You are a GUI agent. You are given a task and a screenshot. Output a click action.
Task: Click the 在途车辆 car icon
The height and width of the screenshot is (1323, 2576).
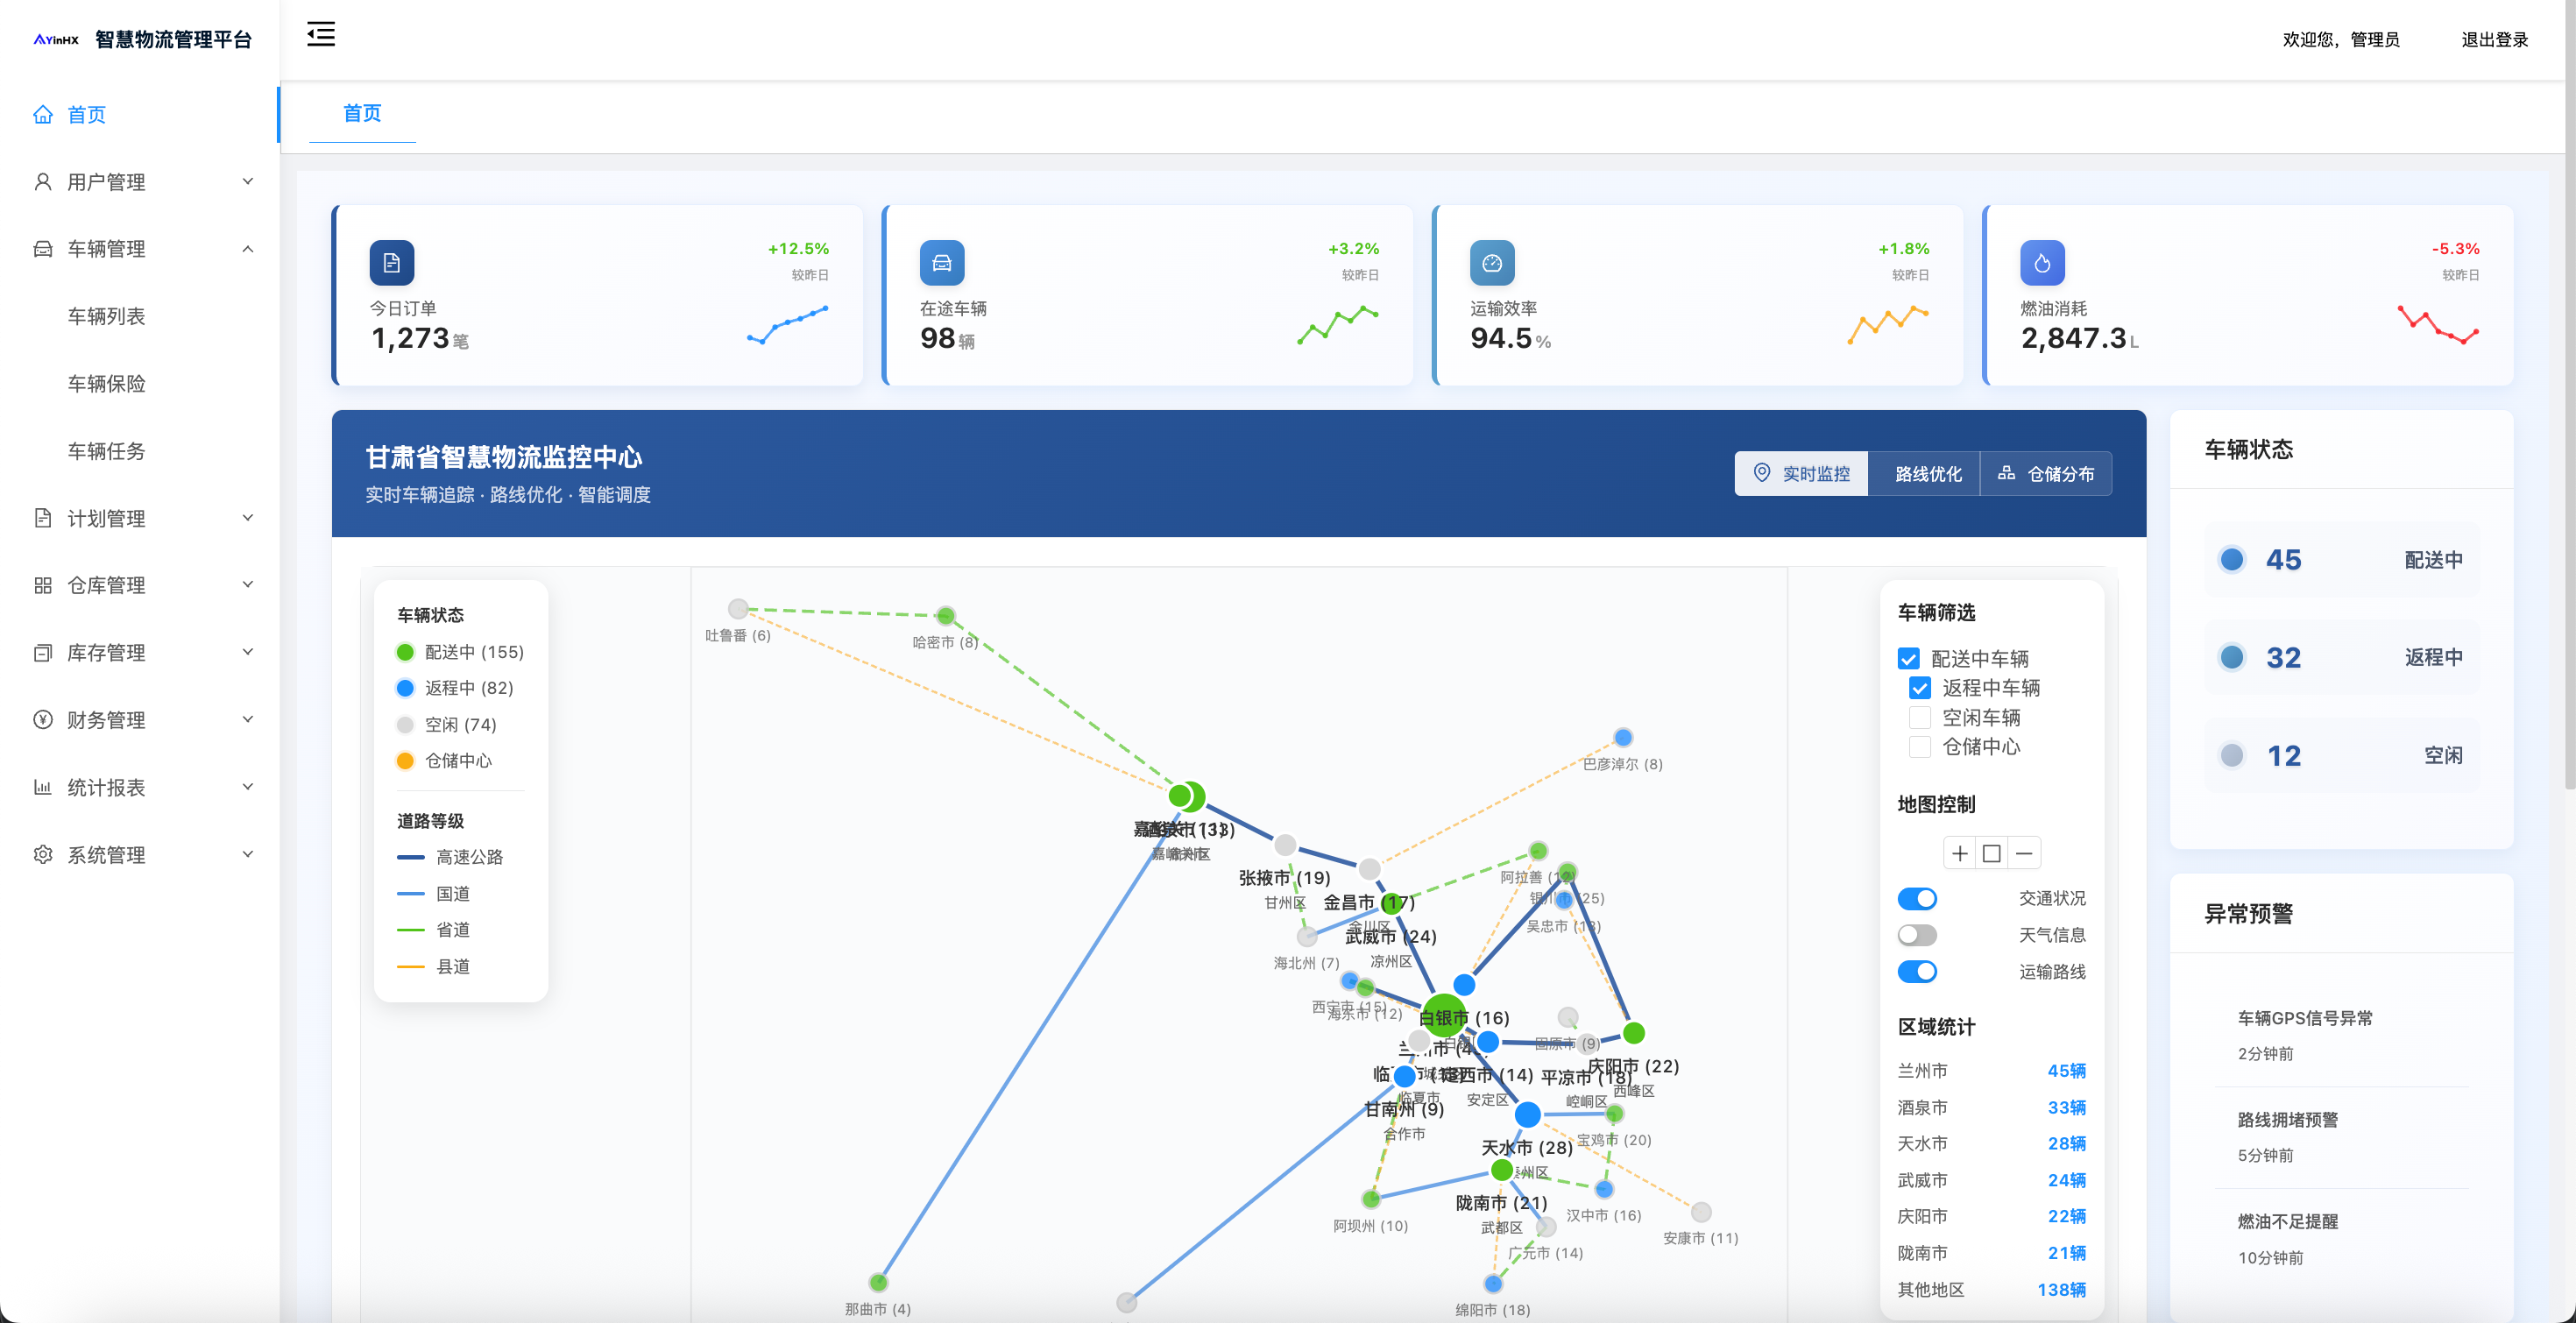[x=941, y=263]
